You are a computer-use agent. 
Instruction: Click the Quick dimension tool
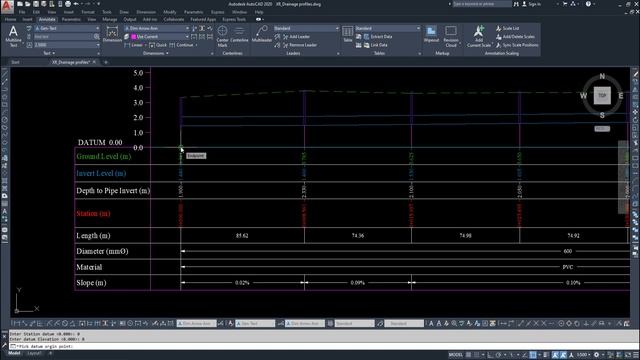[x=158, y=45]
